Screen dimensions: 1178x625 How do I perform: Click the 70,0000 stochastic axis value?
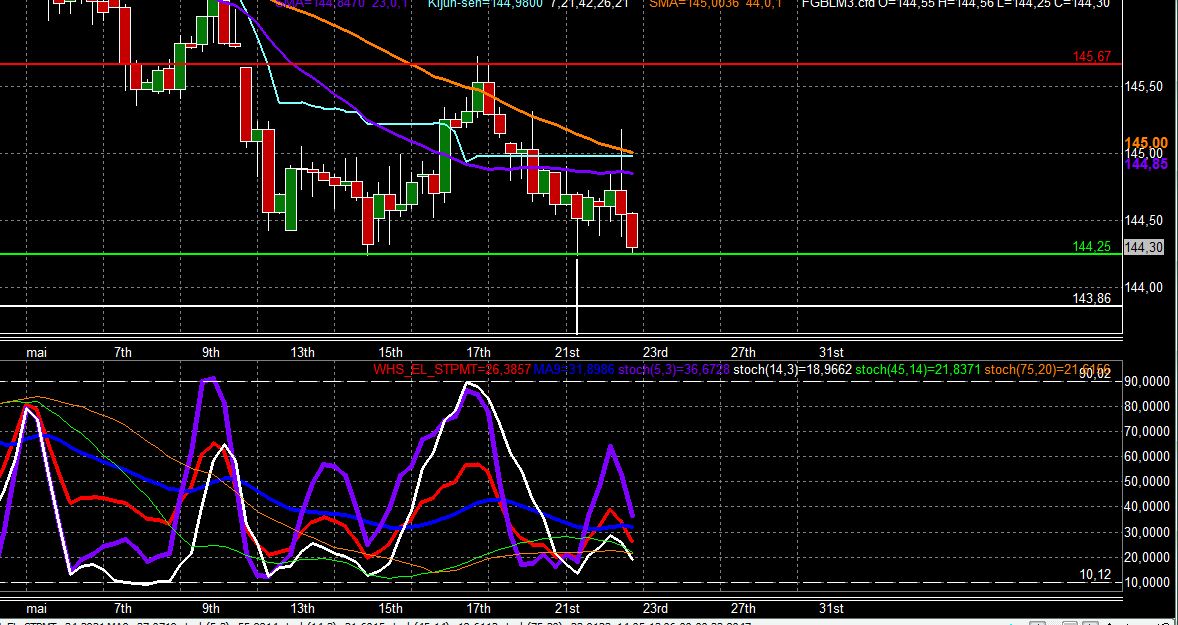pos(1148,431)
